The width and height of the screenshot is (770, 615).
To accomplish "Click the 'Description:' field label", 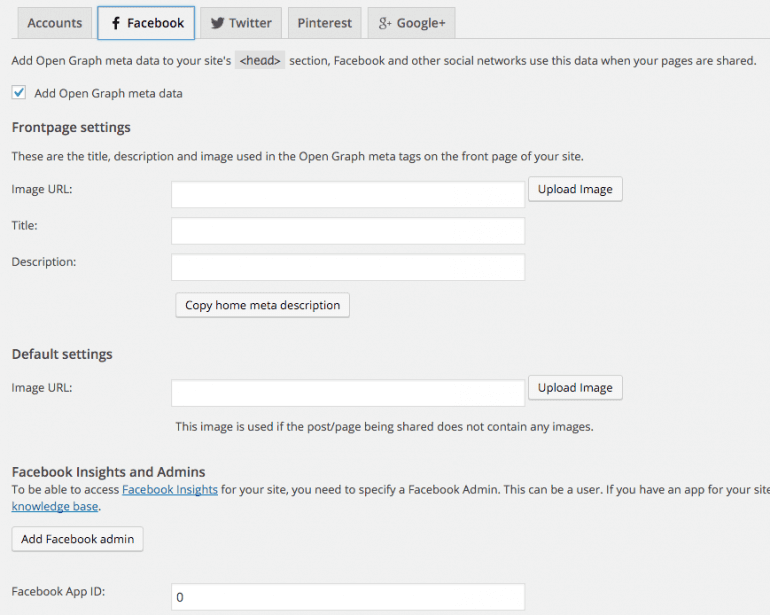I will click(x=44, y=262).
